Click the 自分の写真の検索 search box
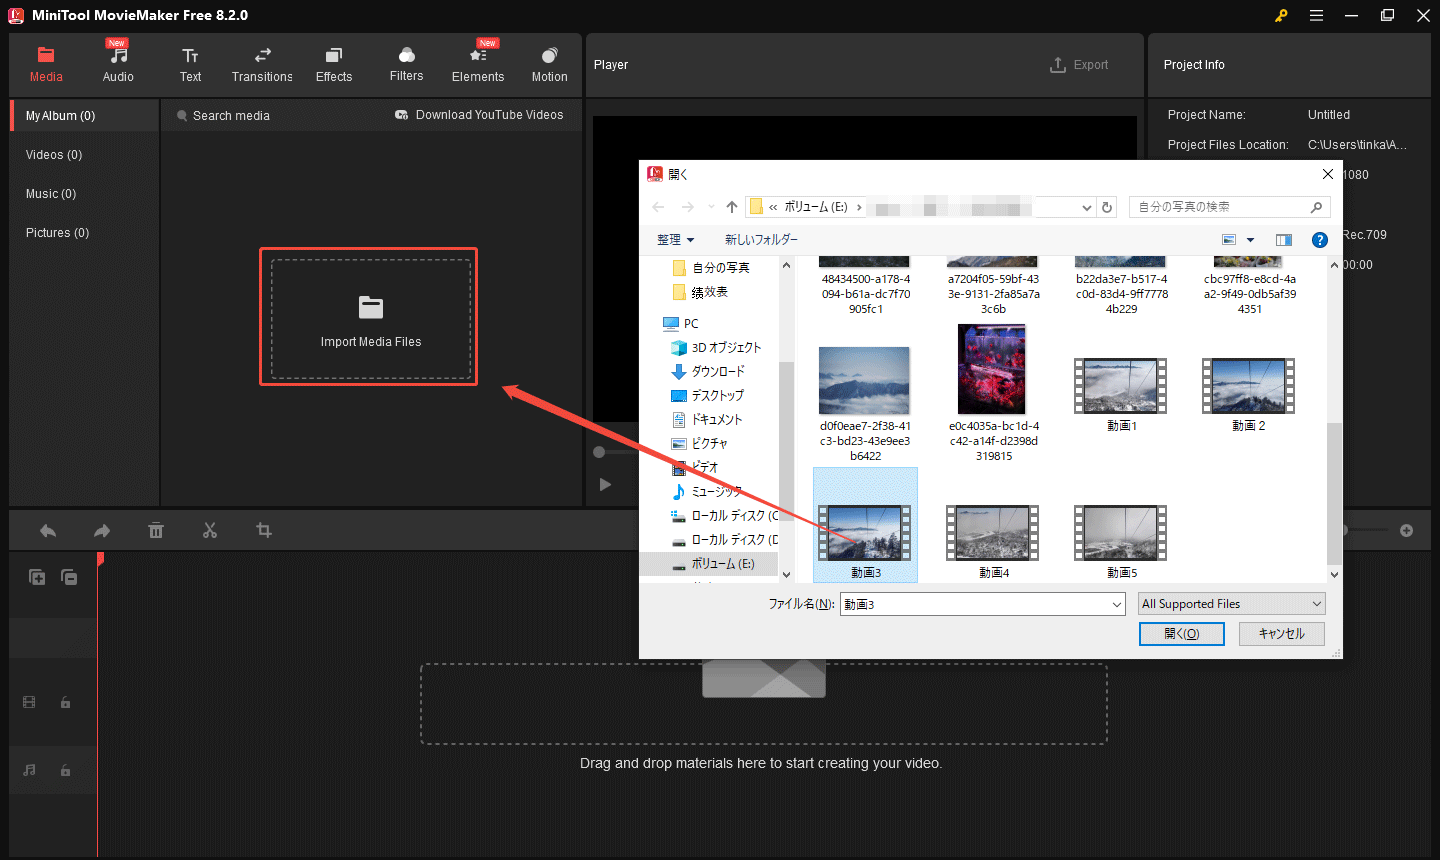Screen dimensions: 1440x860 point(1229,207)
